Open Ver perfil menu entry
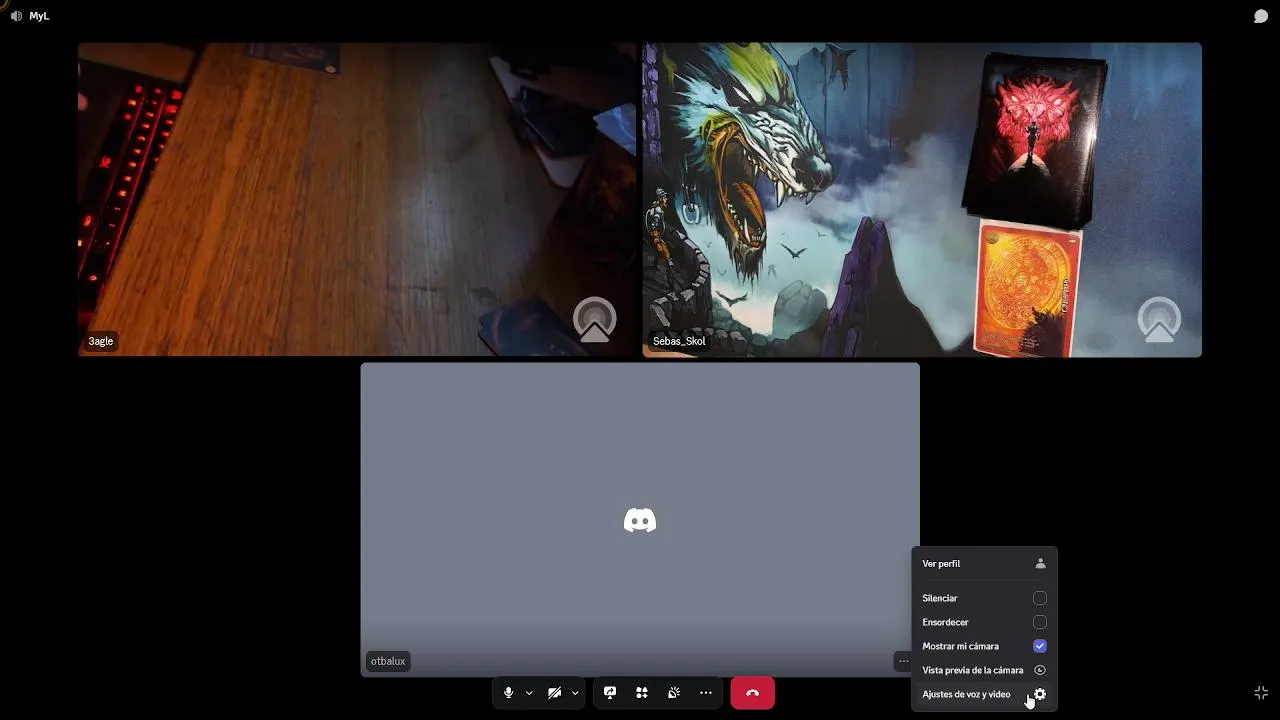This screenshot has width=1280, height=720. pos(984,564)
